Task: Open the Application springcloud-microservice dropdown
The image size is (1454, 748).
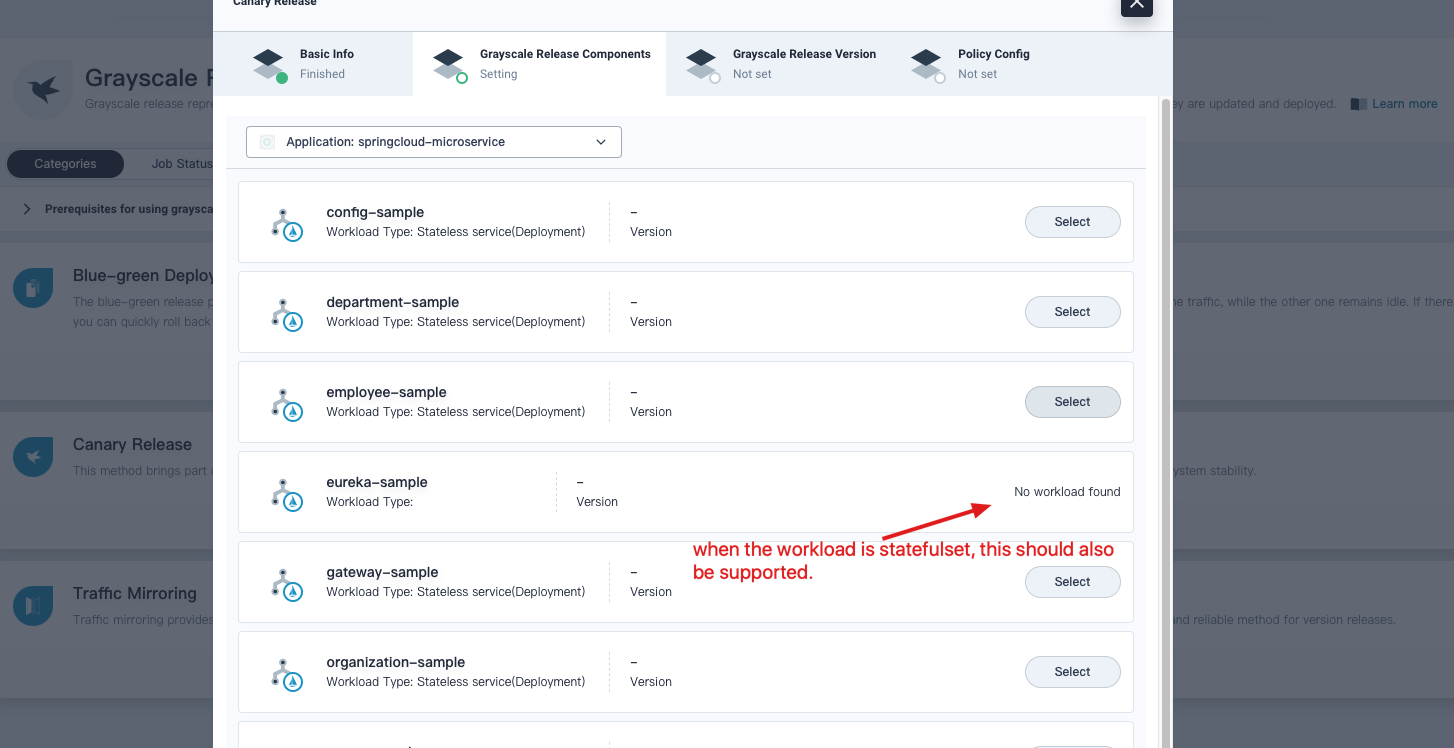Action: (433, 141)
